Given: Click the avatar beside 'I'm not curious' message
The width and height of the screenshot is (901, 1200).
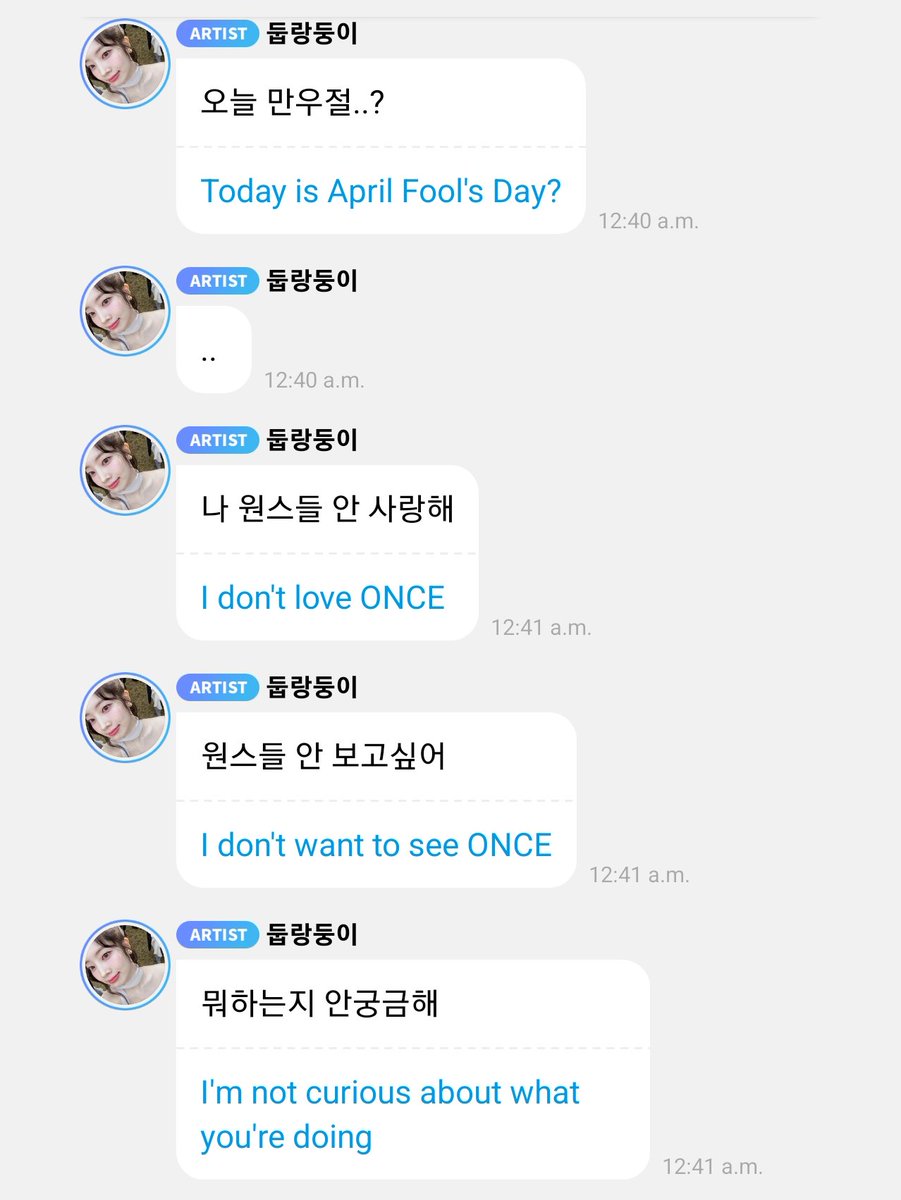Looking at the screenshot, I should pyautogui.click(x=124, y=964).
